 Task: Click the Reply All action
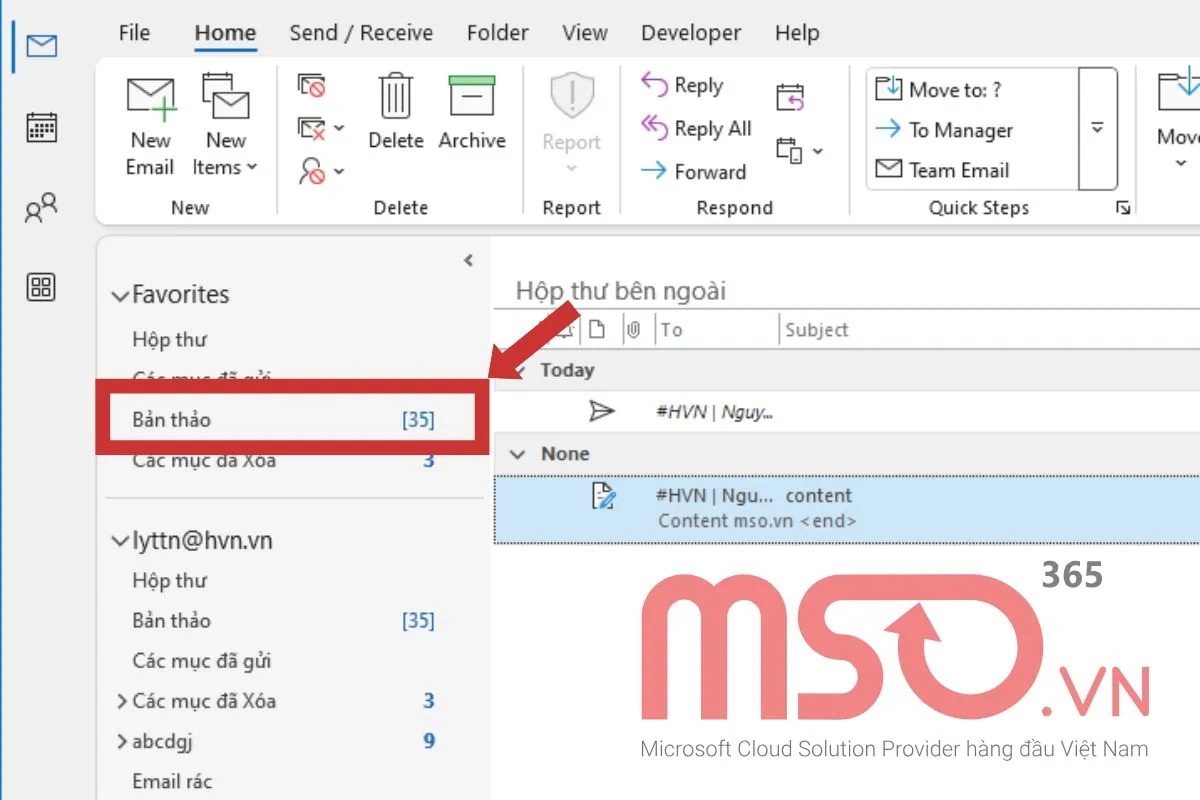coord(700,128)
